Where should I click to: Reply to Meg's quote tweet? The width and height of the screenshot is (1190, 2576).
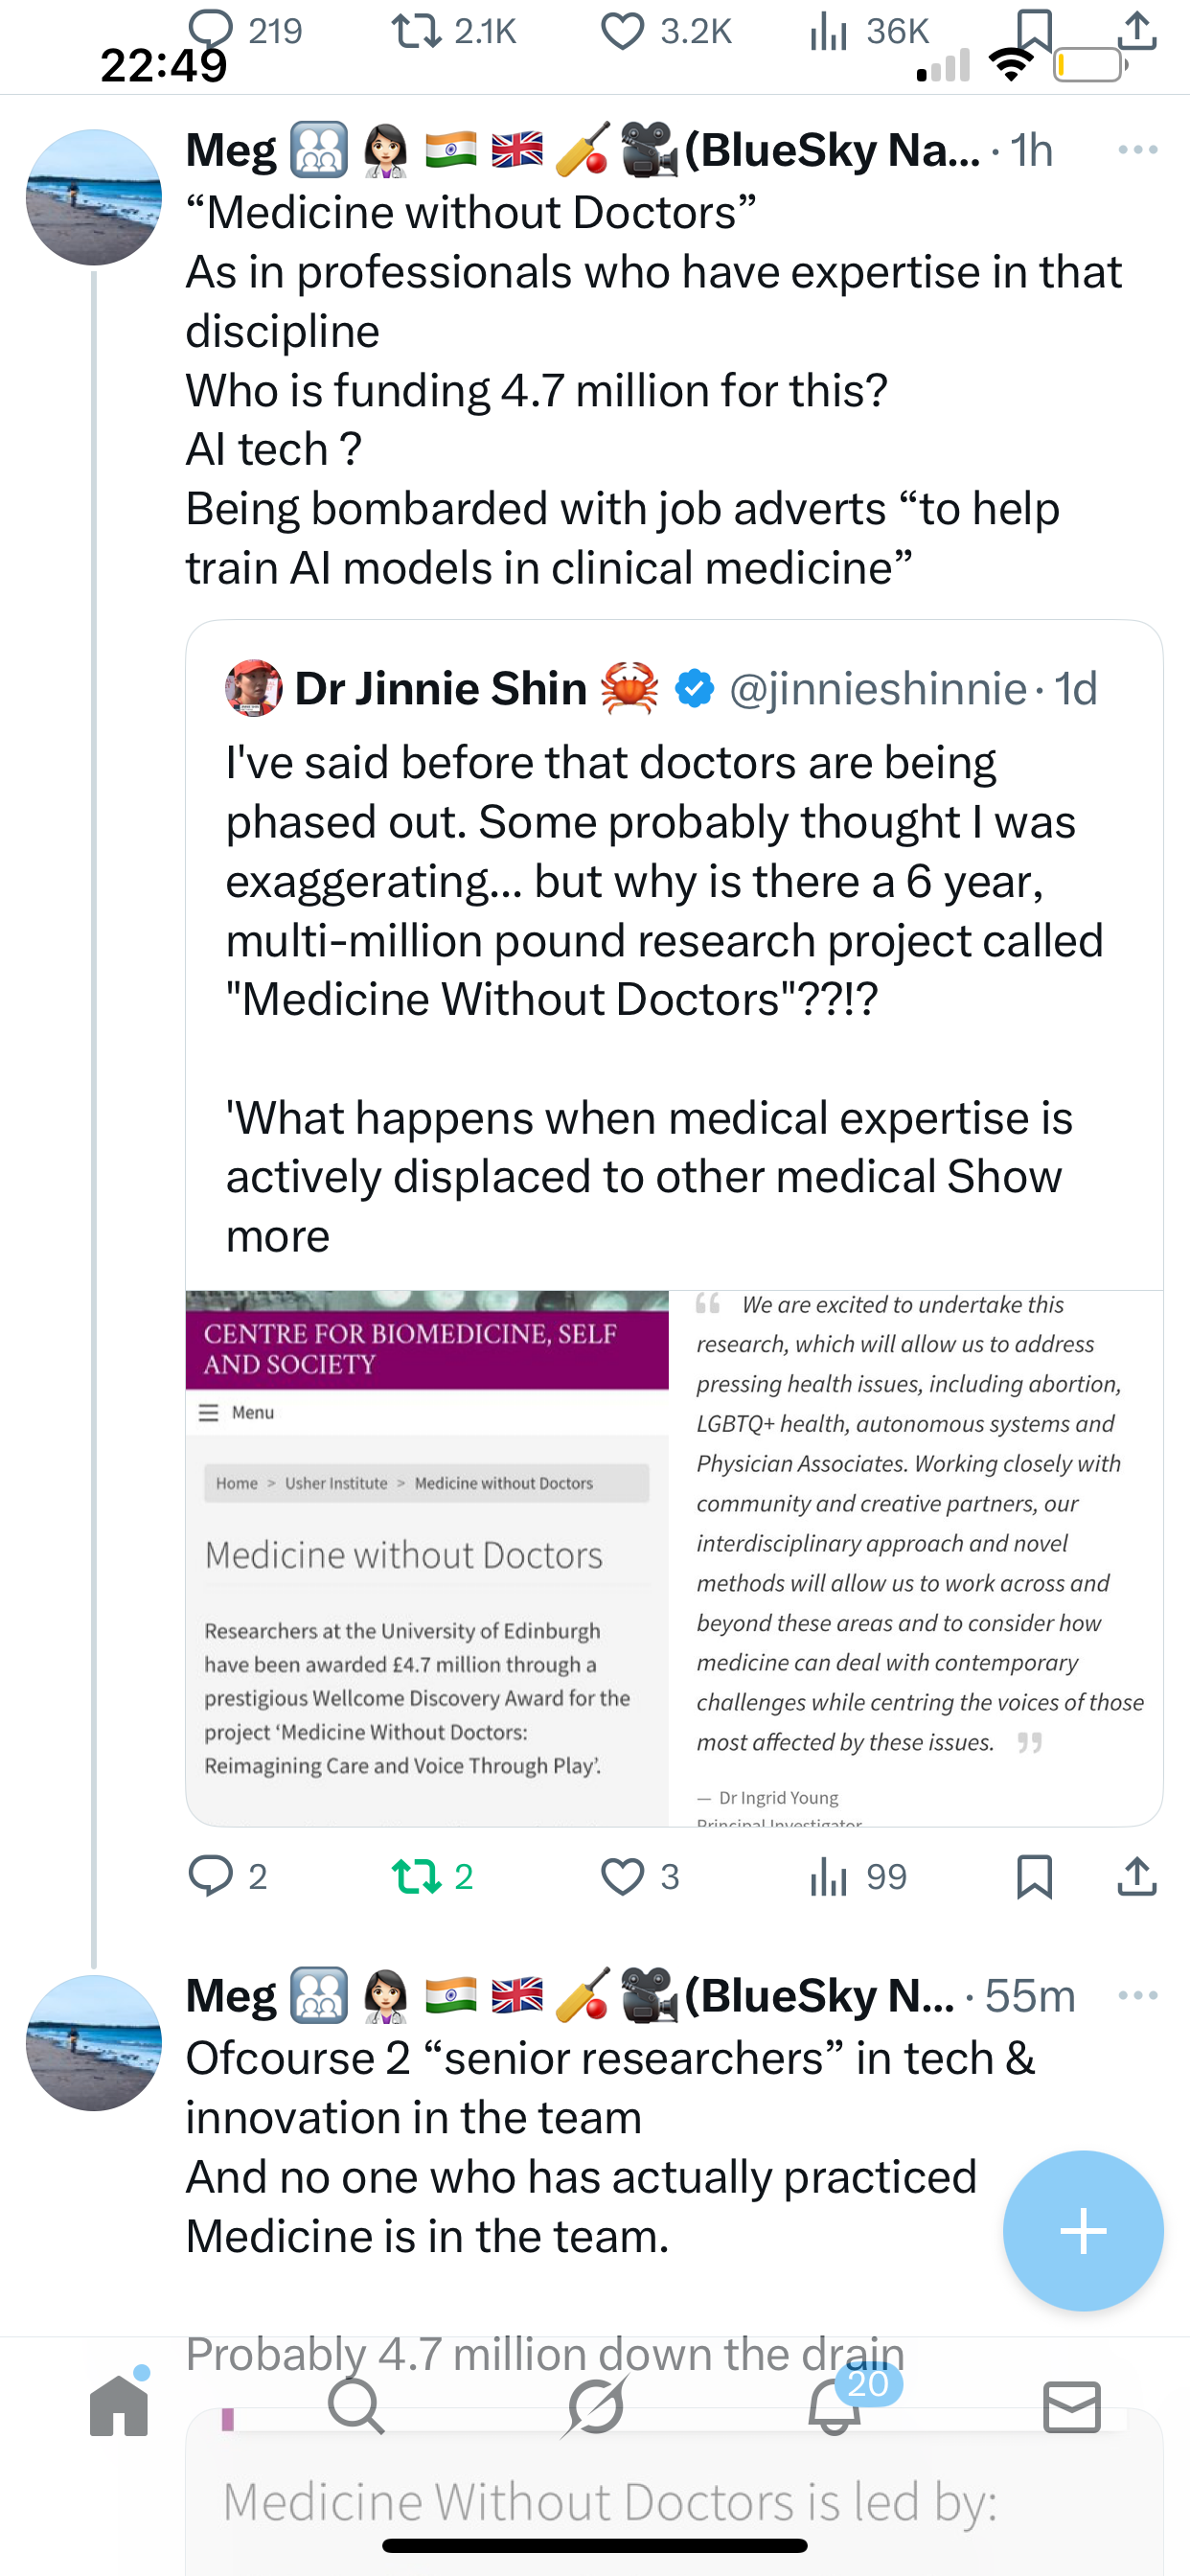[211, 1876]
